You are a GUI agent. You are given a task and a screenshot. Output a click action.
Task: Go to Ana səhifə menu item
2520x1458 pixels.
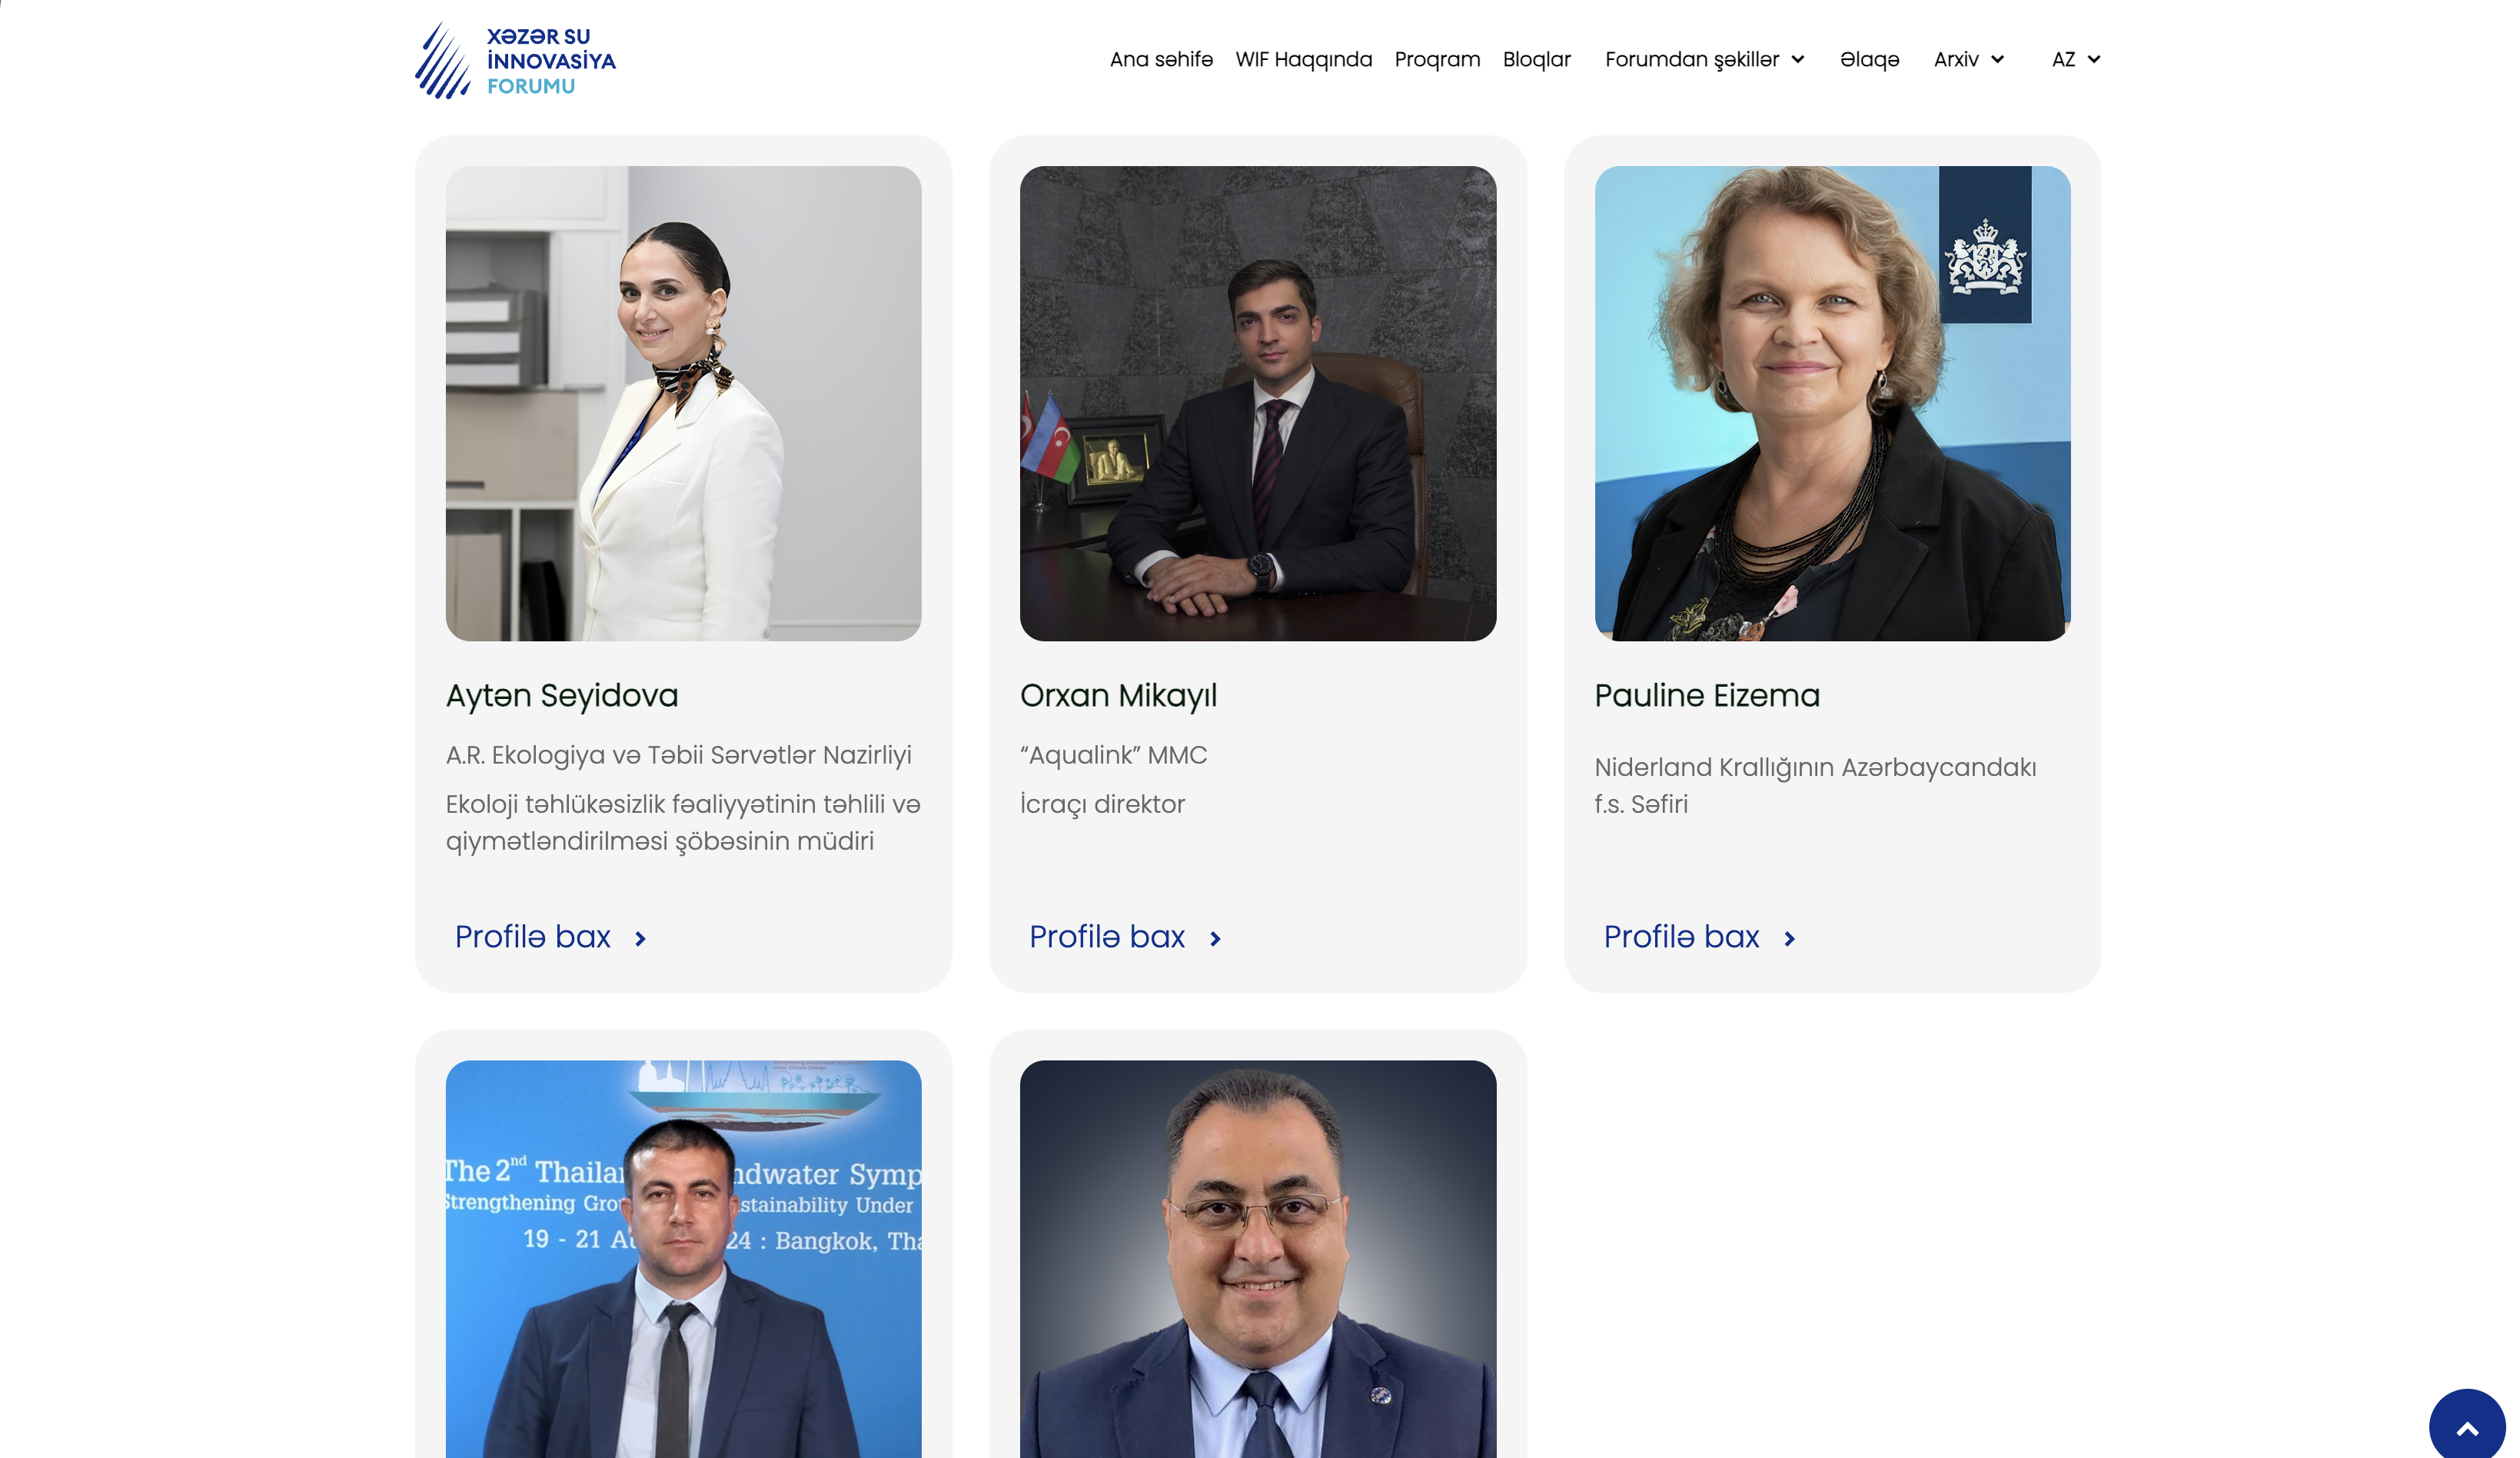[1161, 59]
